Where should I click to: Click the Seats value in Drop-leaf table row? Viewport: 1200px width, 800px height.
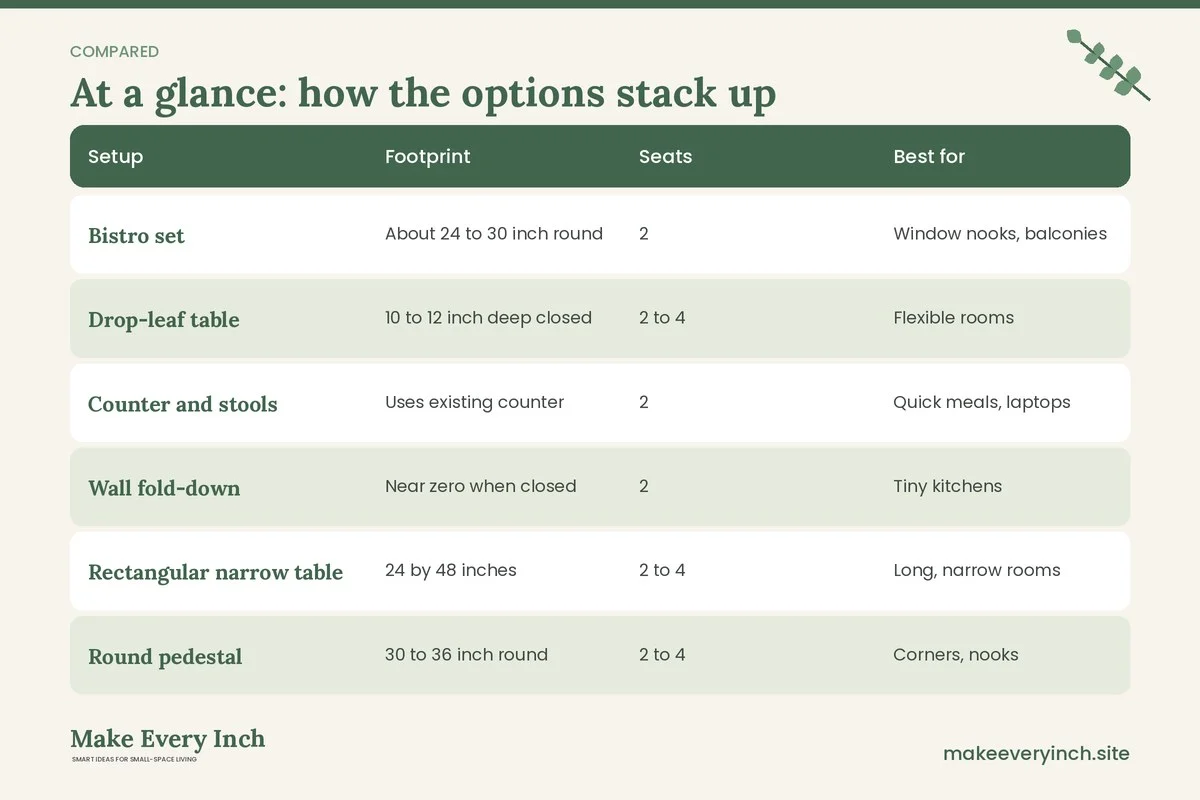point(662,318)
